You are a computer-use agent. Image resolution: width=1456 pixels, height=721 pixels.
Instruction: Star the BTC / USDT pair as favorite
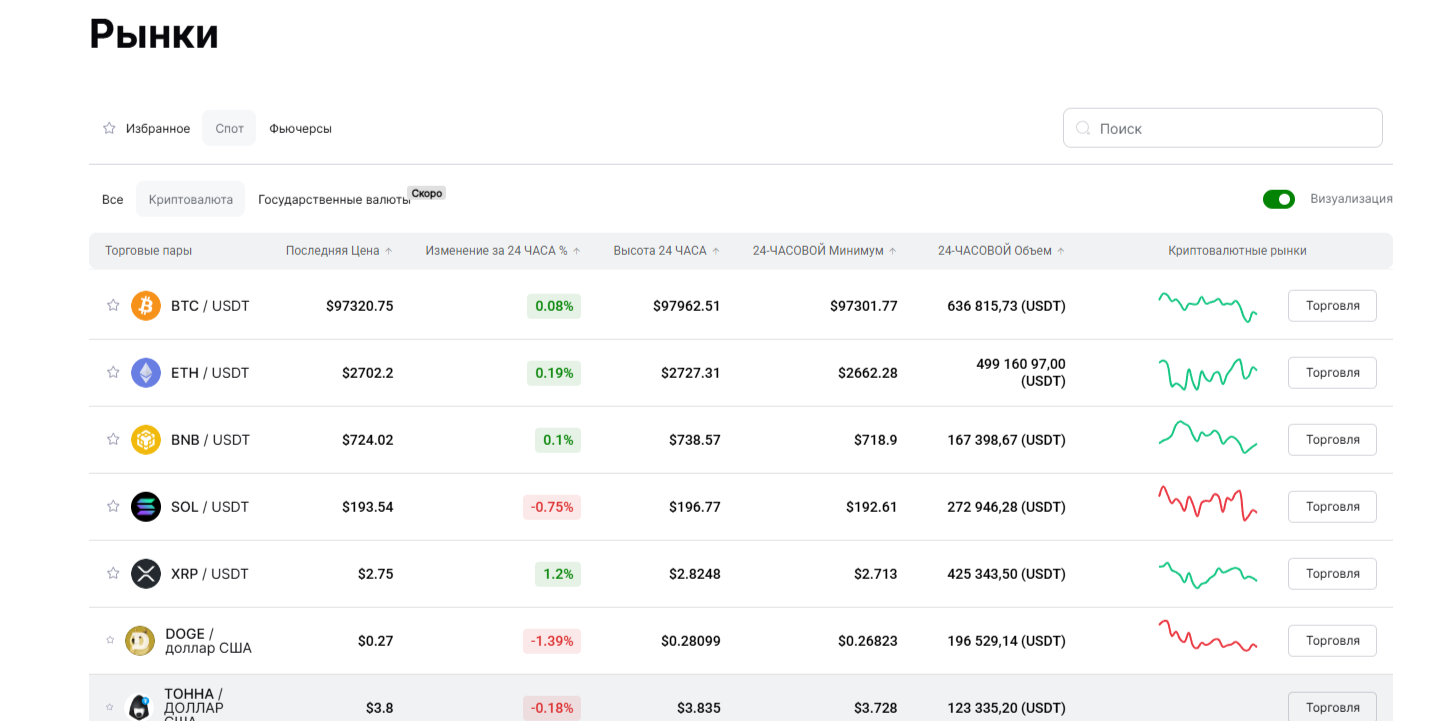click(113, 305)
